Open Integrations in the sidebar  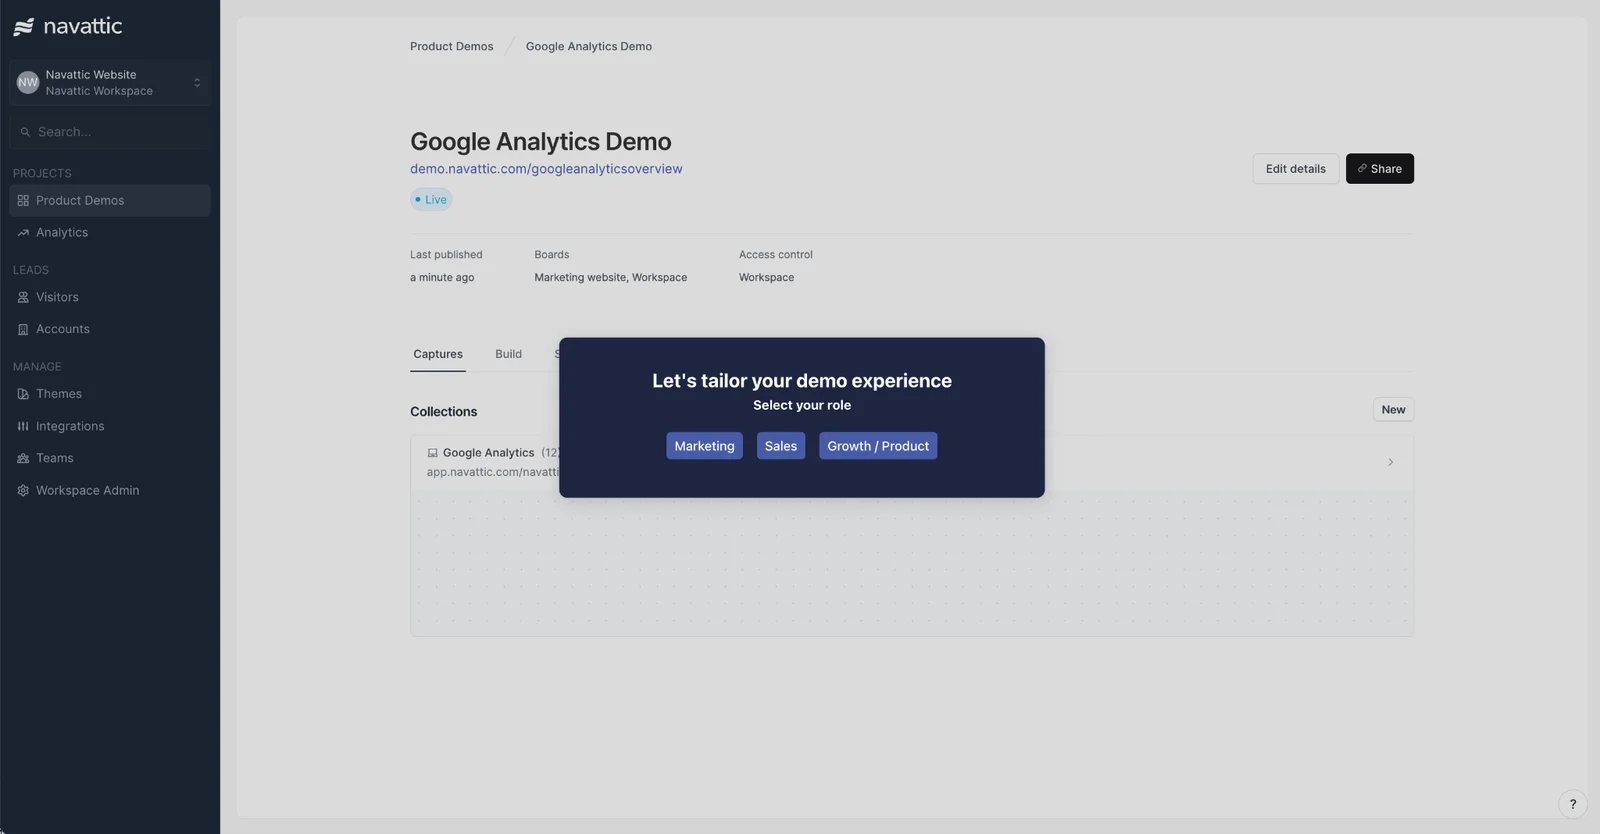(110, 426)
